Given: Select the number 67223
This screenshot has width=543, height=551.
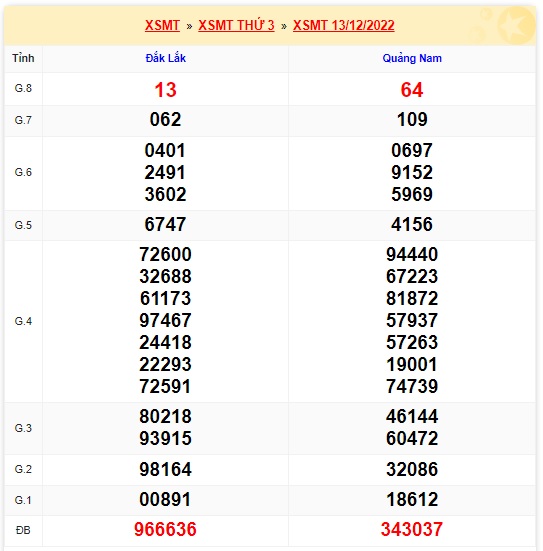Looking at the screenshot, I should tap(412, 277).
